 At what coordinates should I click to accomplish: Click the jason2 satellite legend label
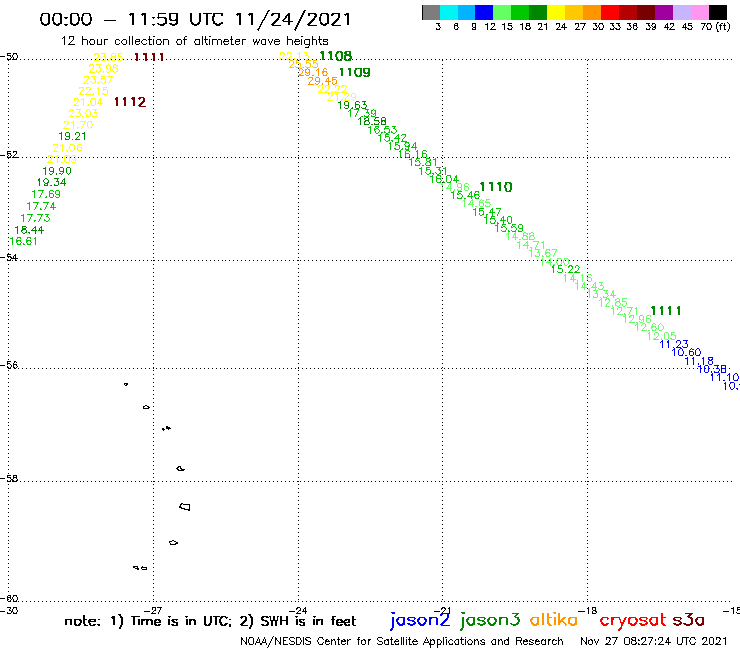point(420,620)
